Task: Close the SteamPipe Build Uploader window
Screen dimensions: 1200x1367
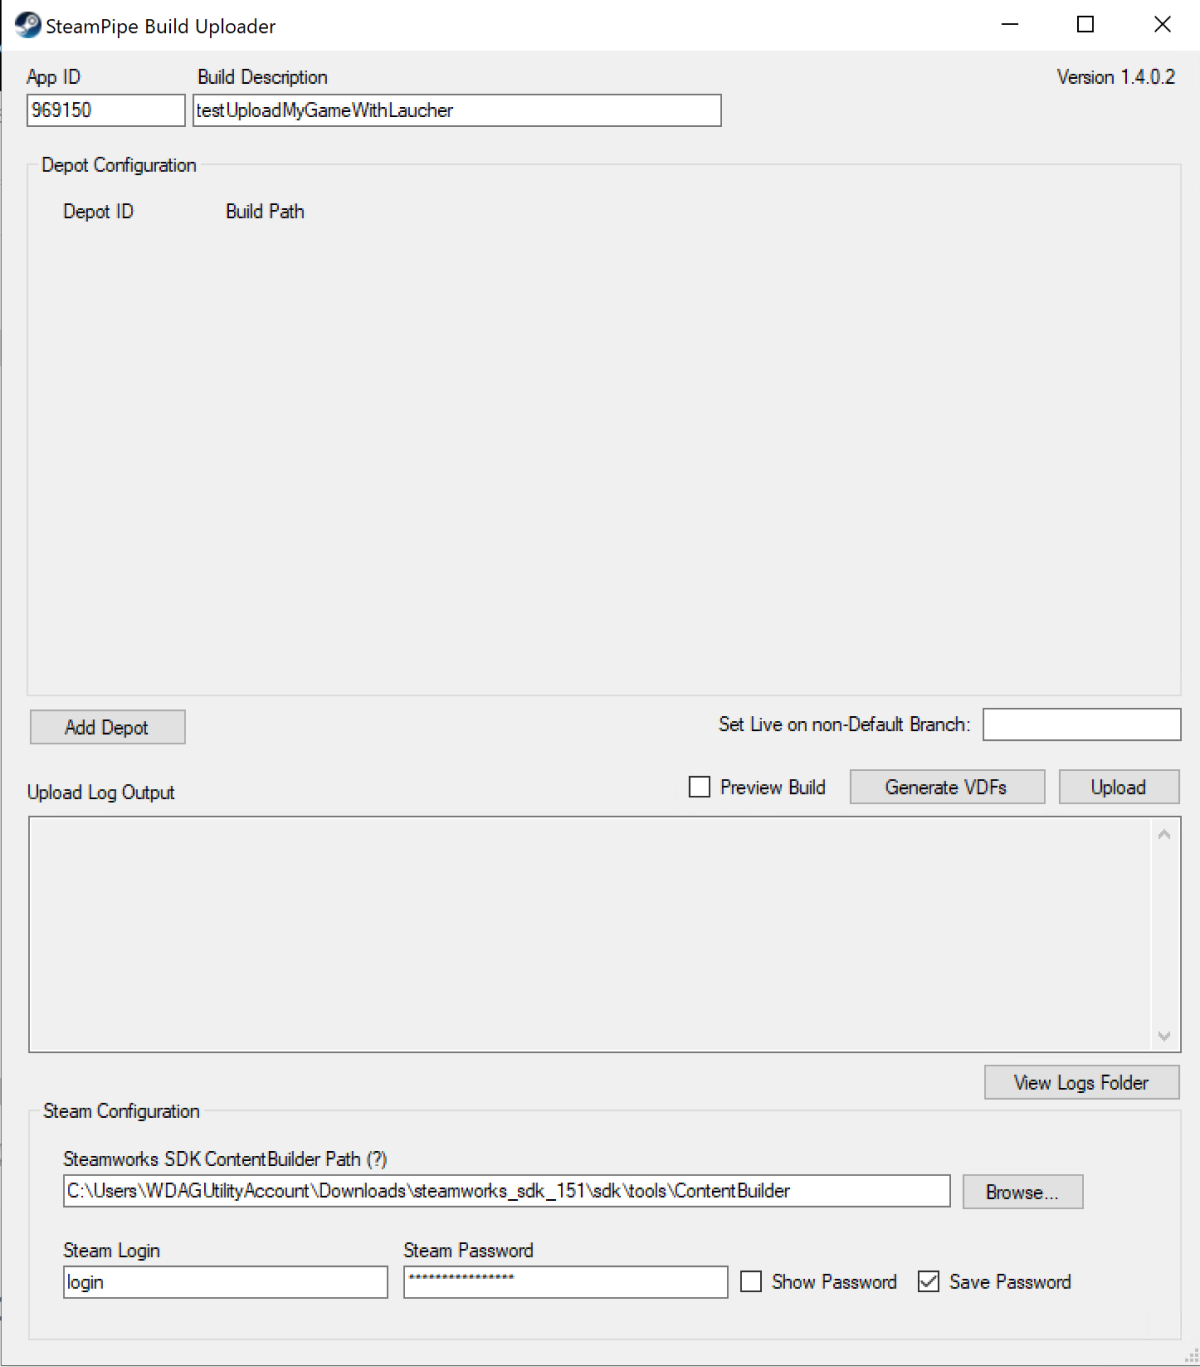Action: 1162,25
